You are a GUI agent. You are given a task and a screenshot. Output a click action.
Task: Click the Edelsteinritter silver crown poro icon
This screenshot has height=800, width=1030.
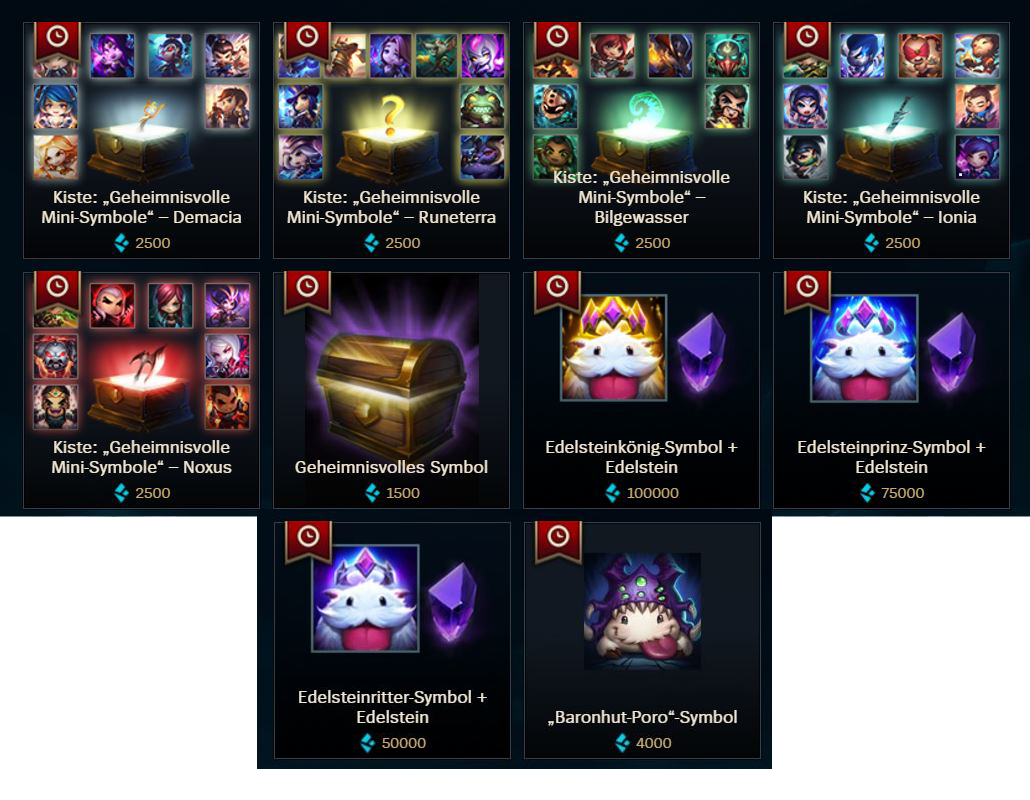365,598
